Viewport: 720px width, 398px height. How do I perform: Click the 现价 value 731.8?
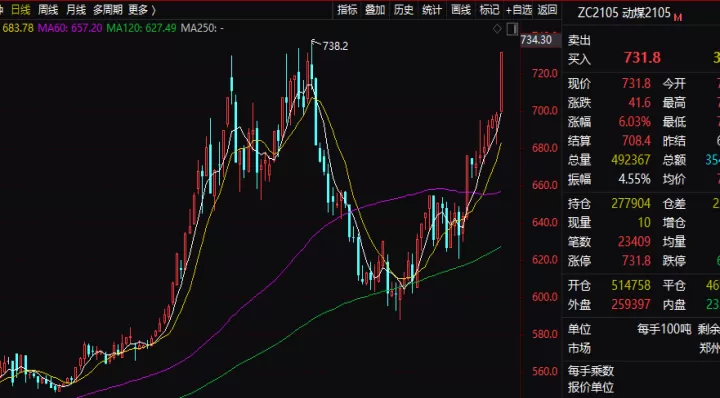[x=636, y=84]
